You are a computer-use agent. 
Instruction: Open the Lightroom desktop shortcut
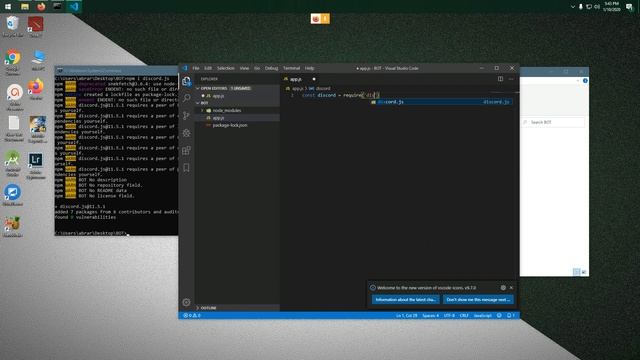pos(36,166)
